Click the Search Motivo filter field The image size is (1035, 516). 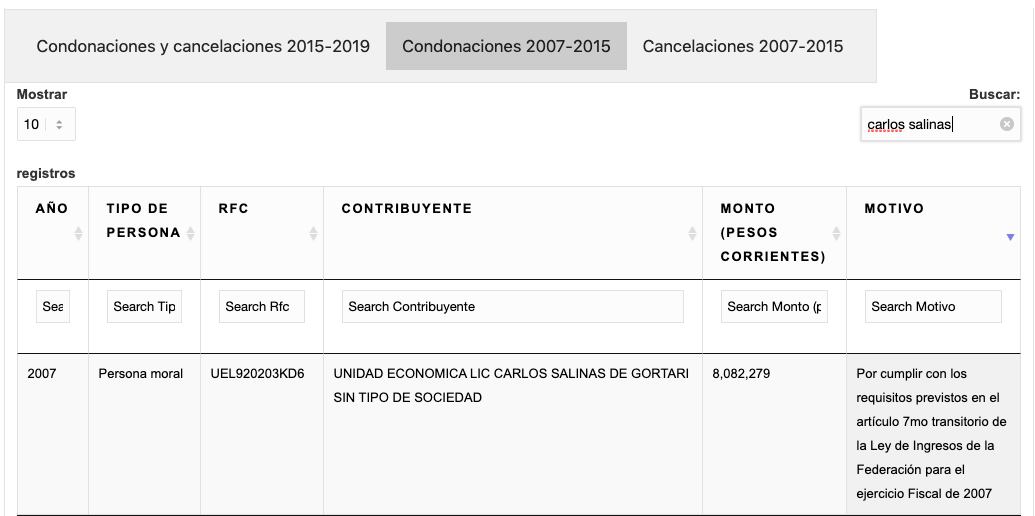[932, 307]
